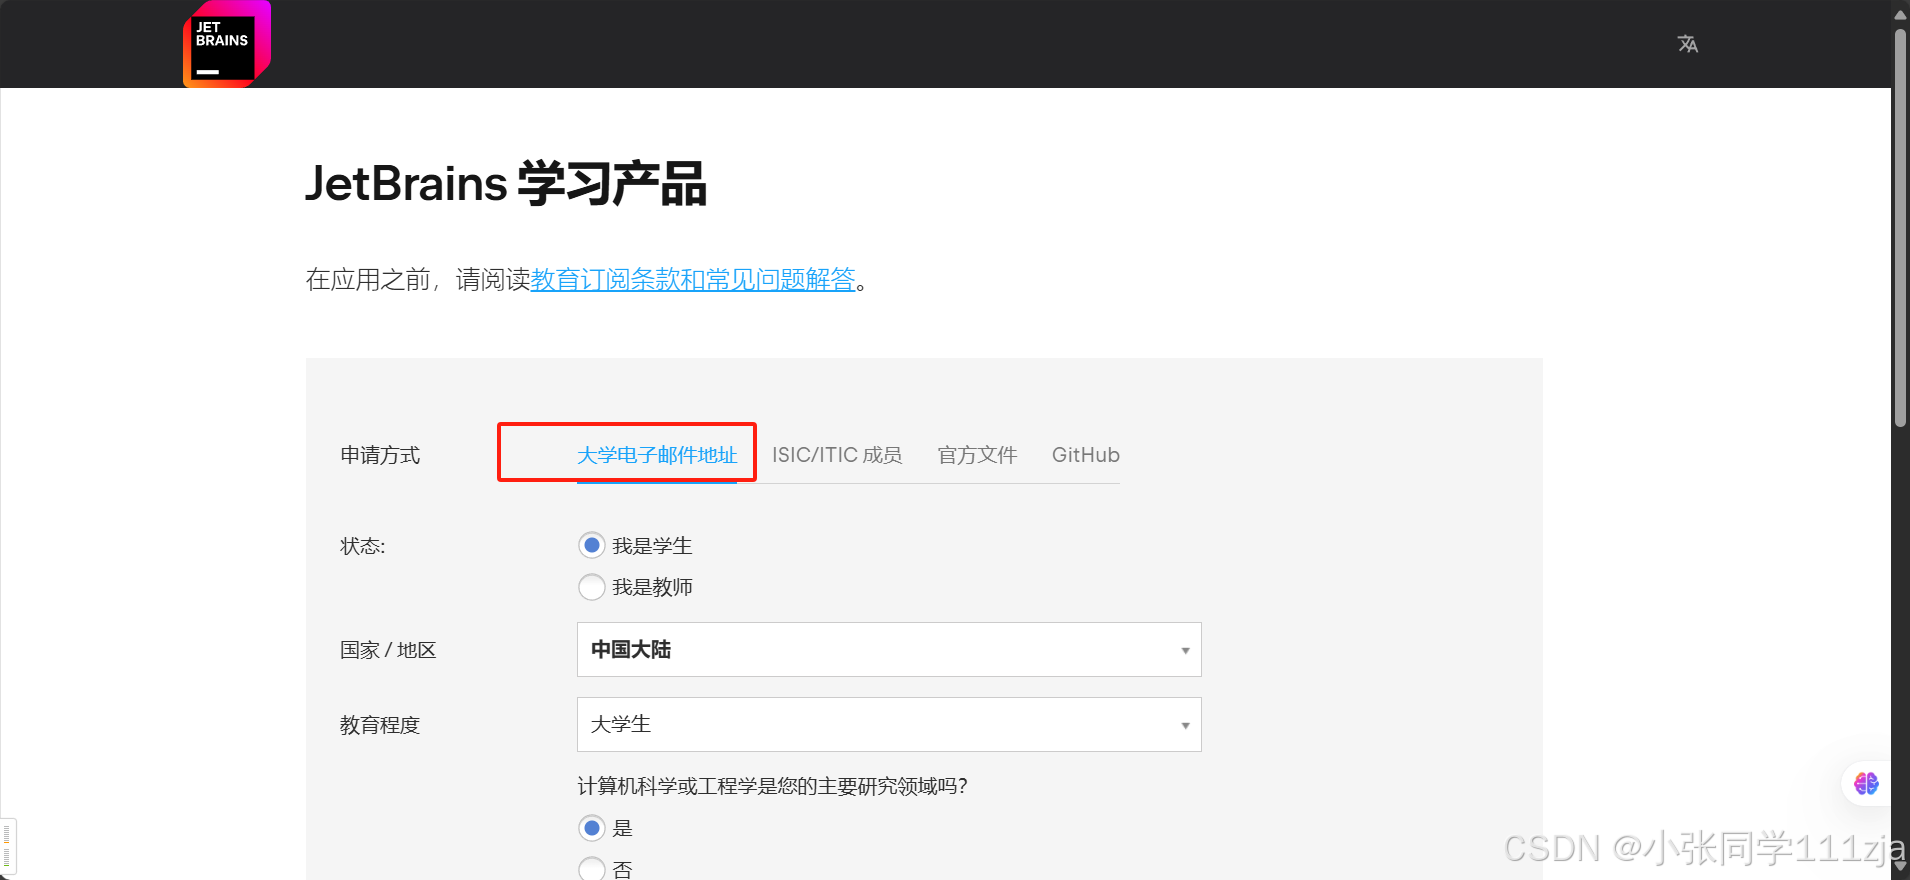Image resolution: width=1910 pixels, height=880 pixels.
Task: Click the 国家 / 地区 label
Action: (388, 650)
